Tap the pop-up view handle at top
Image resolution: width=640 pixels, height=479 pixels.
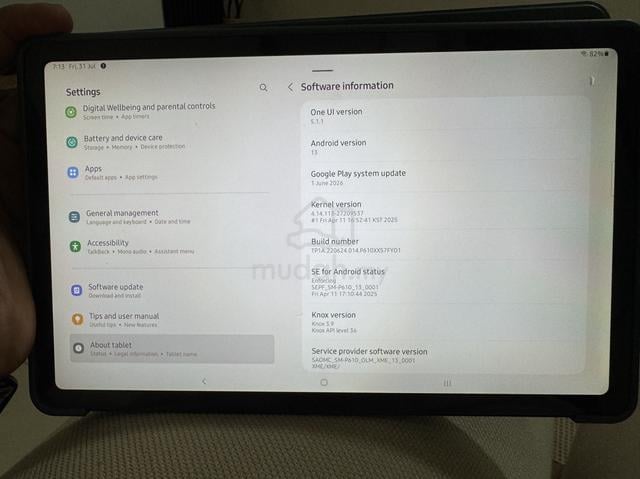[x=322, y=71]
